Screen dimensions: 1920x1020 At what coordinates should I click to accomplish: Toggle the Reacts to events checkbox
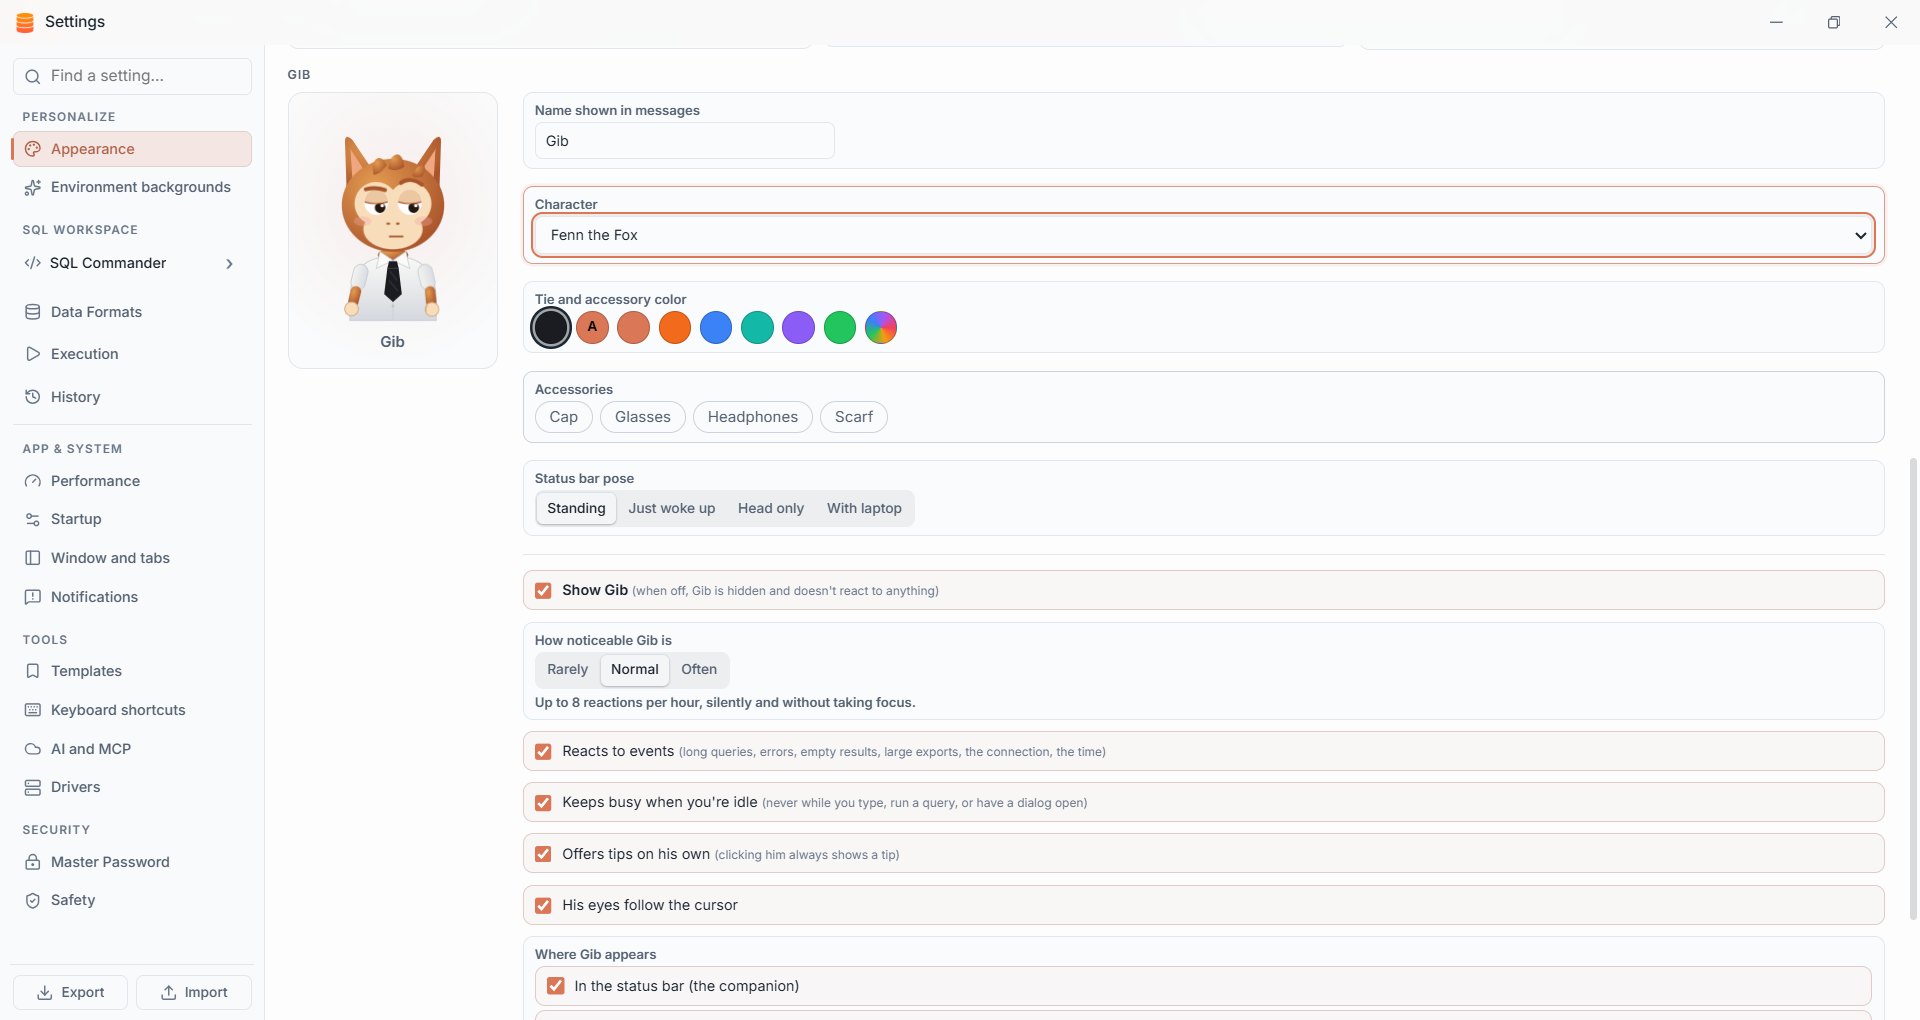(x=543, y=752)
